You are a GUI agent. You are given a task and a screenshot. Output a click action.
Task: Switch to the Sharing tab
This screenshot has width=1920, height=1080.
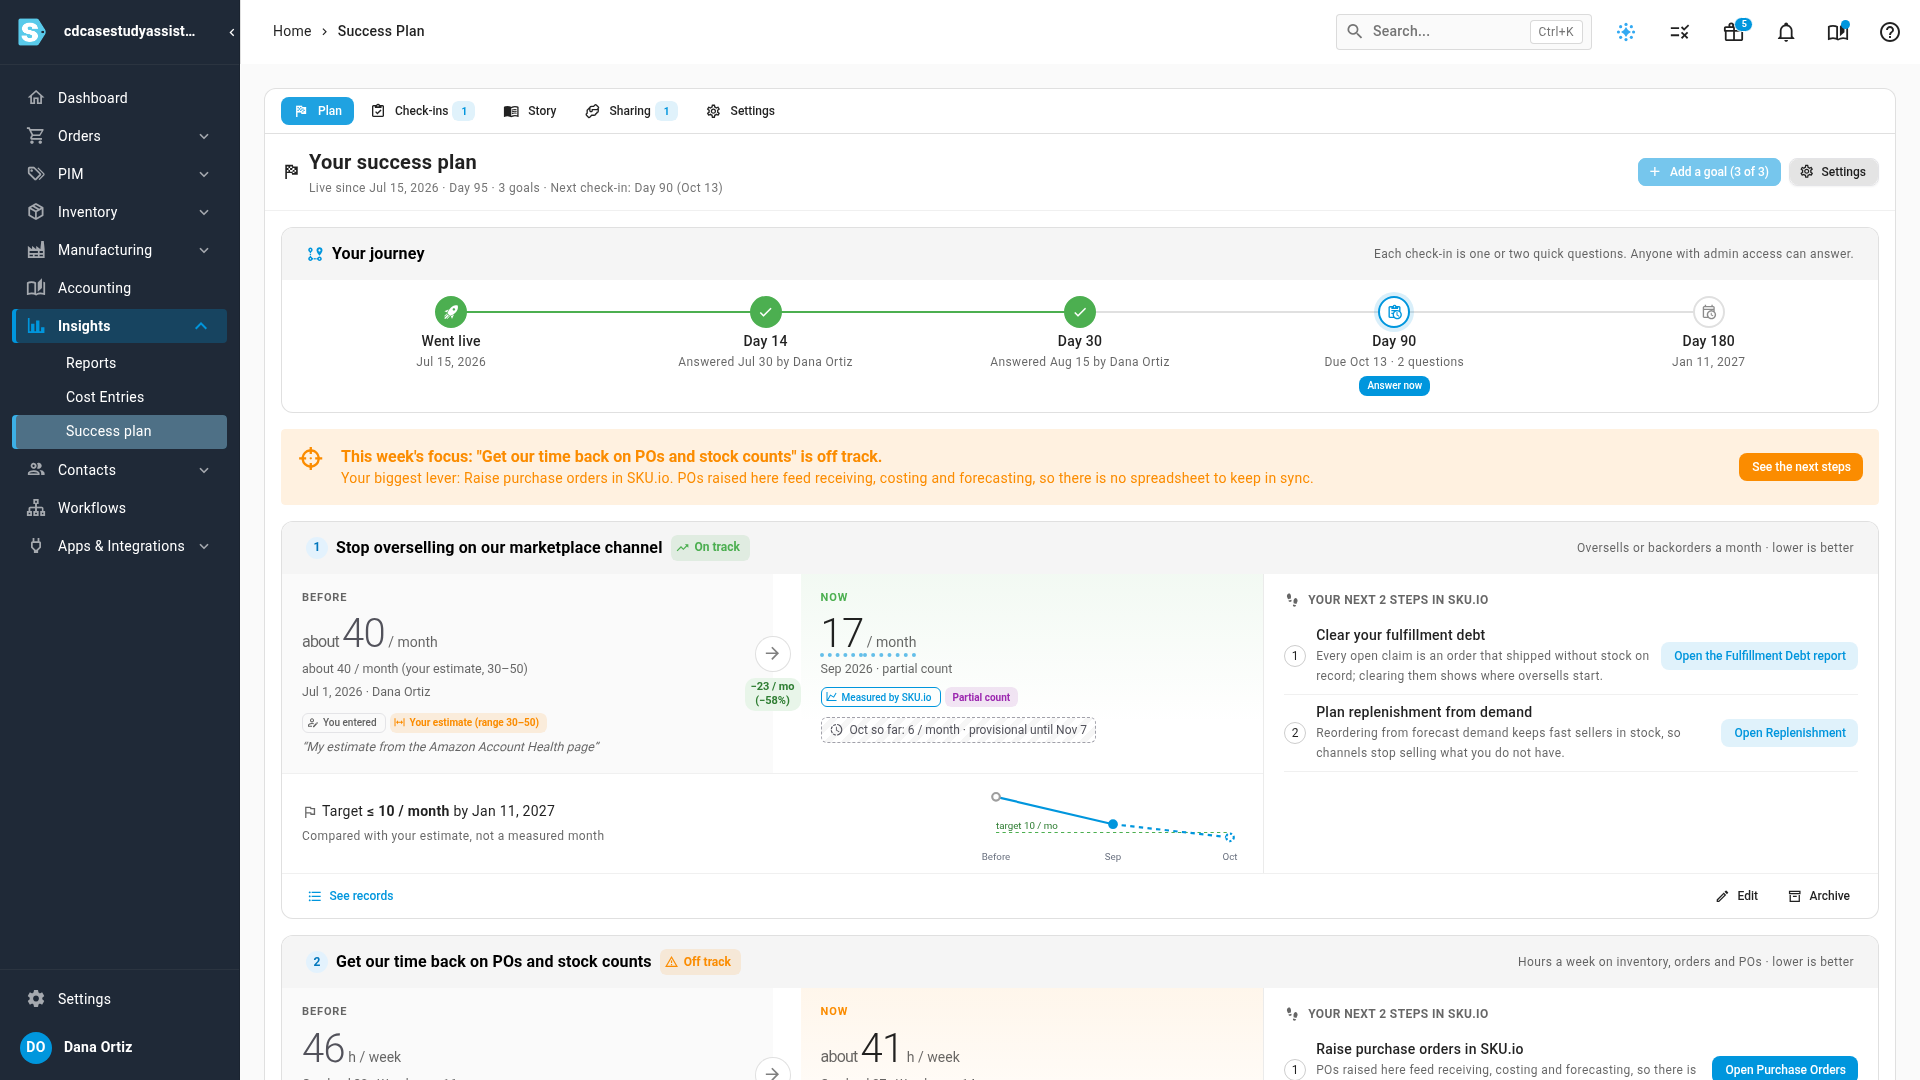pyautogui.click(x=631, y=111)
